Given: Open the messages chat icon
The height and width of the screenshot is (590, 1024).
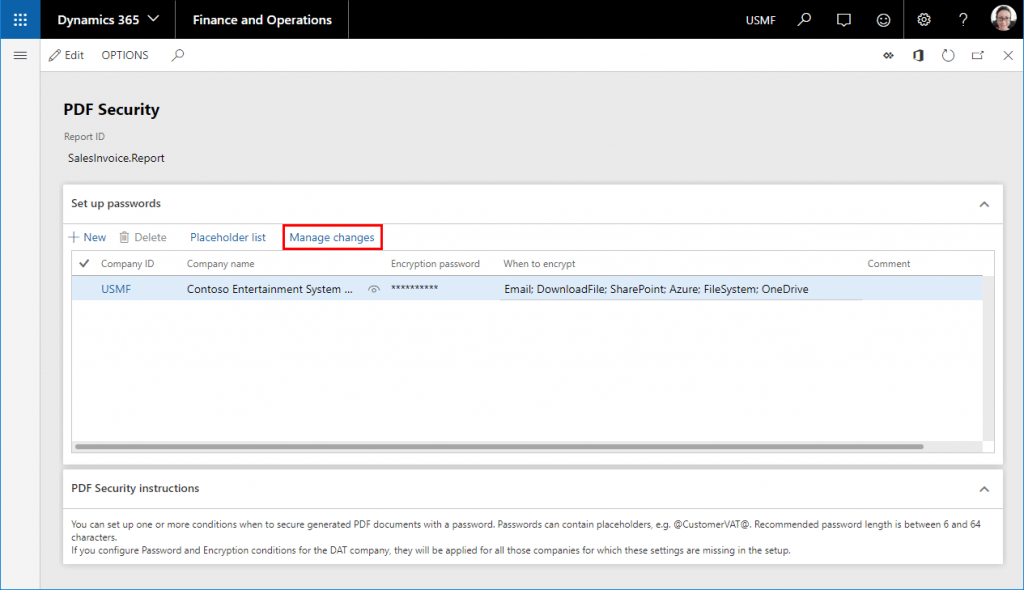Looking at the screenshot, I should [x=844, y=20].
